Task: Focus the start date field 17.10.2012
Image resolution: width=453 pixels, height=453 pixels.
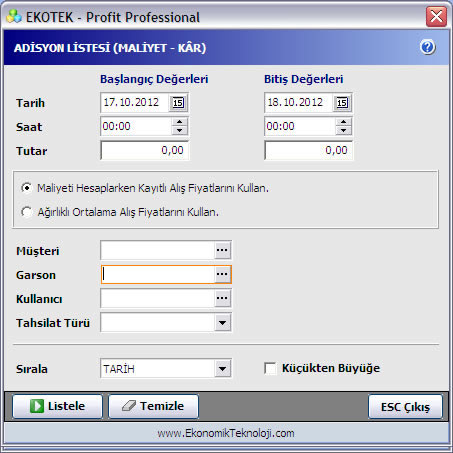Action: [x=135, y=102]
